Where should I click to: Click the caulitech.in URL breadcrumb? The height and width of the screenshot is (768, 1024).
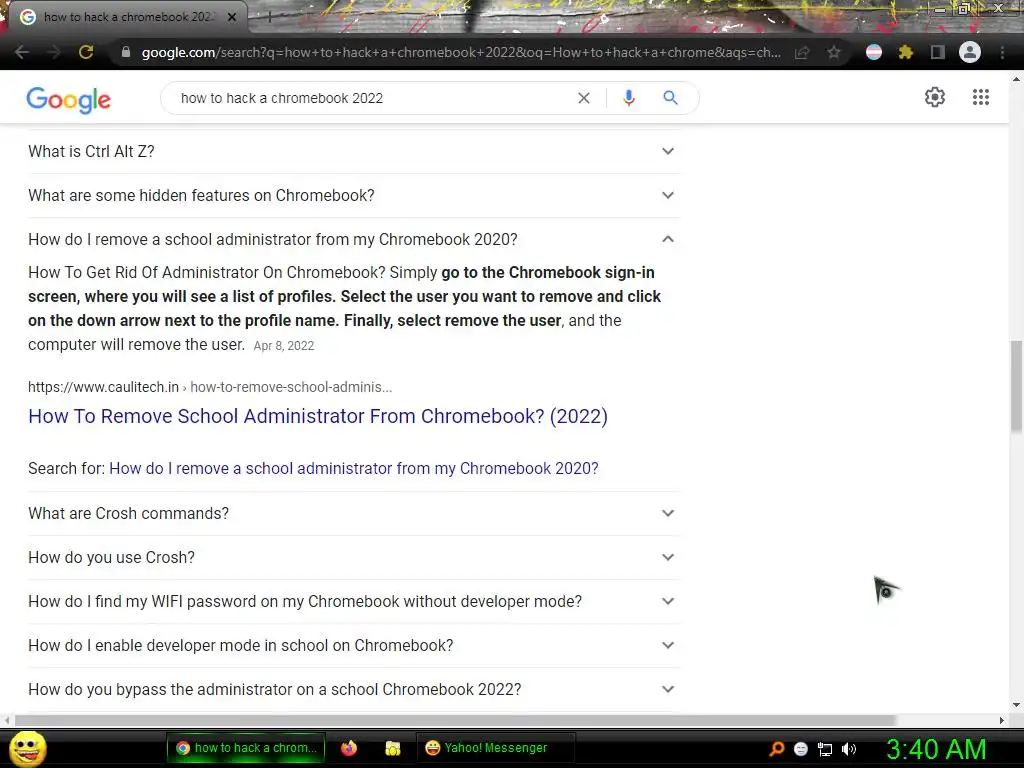(x=210, y=387)
